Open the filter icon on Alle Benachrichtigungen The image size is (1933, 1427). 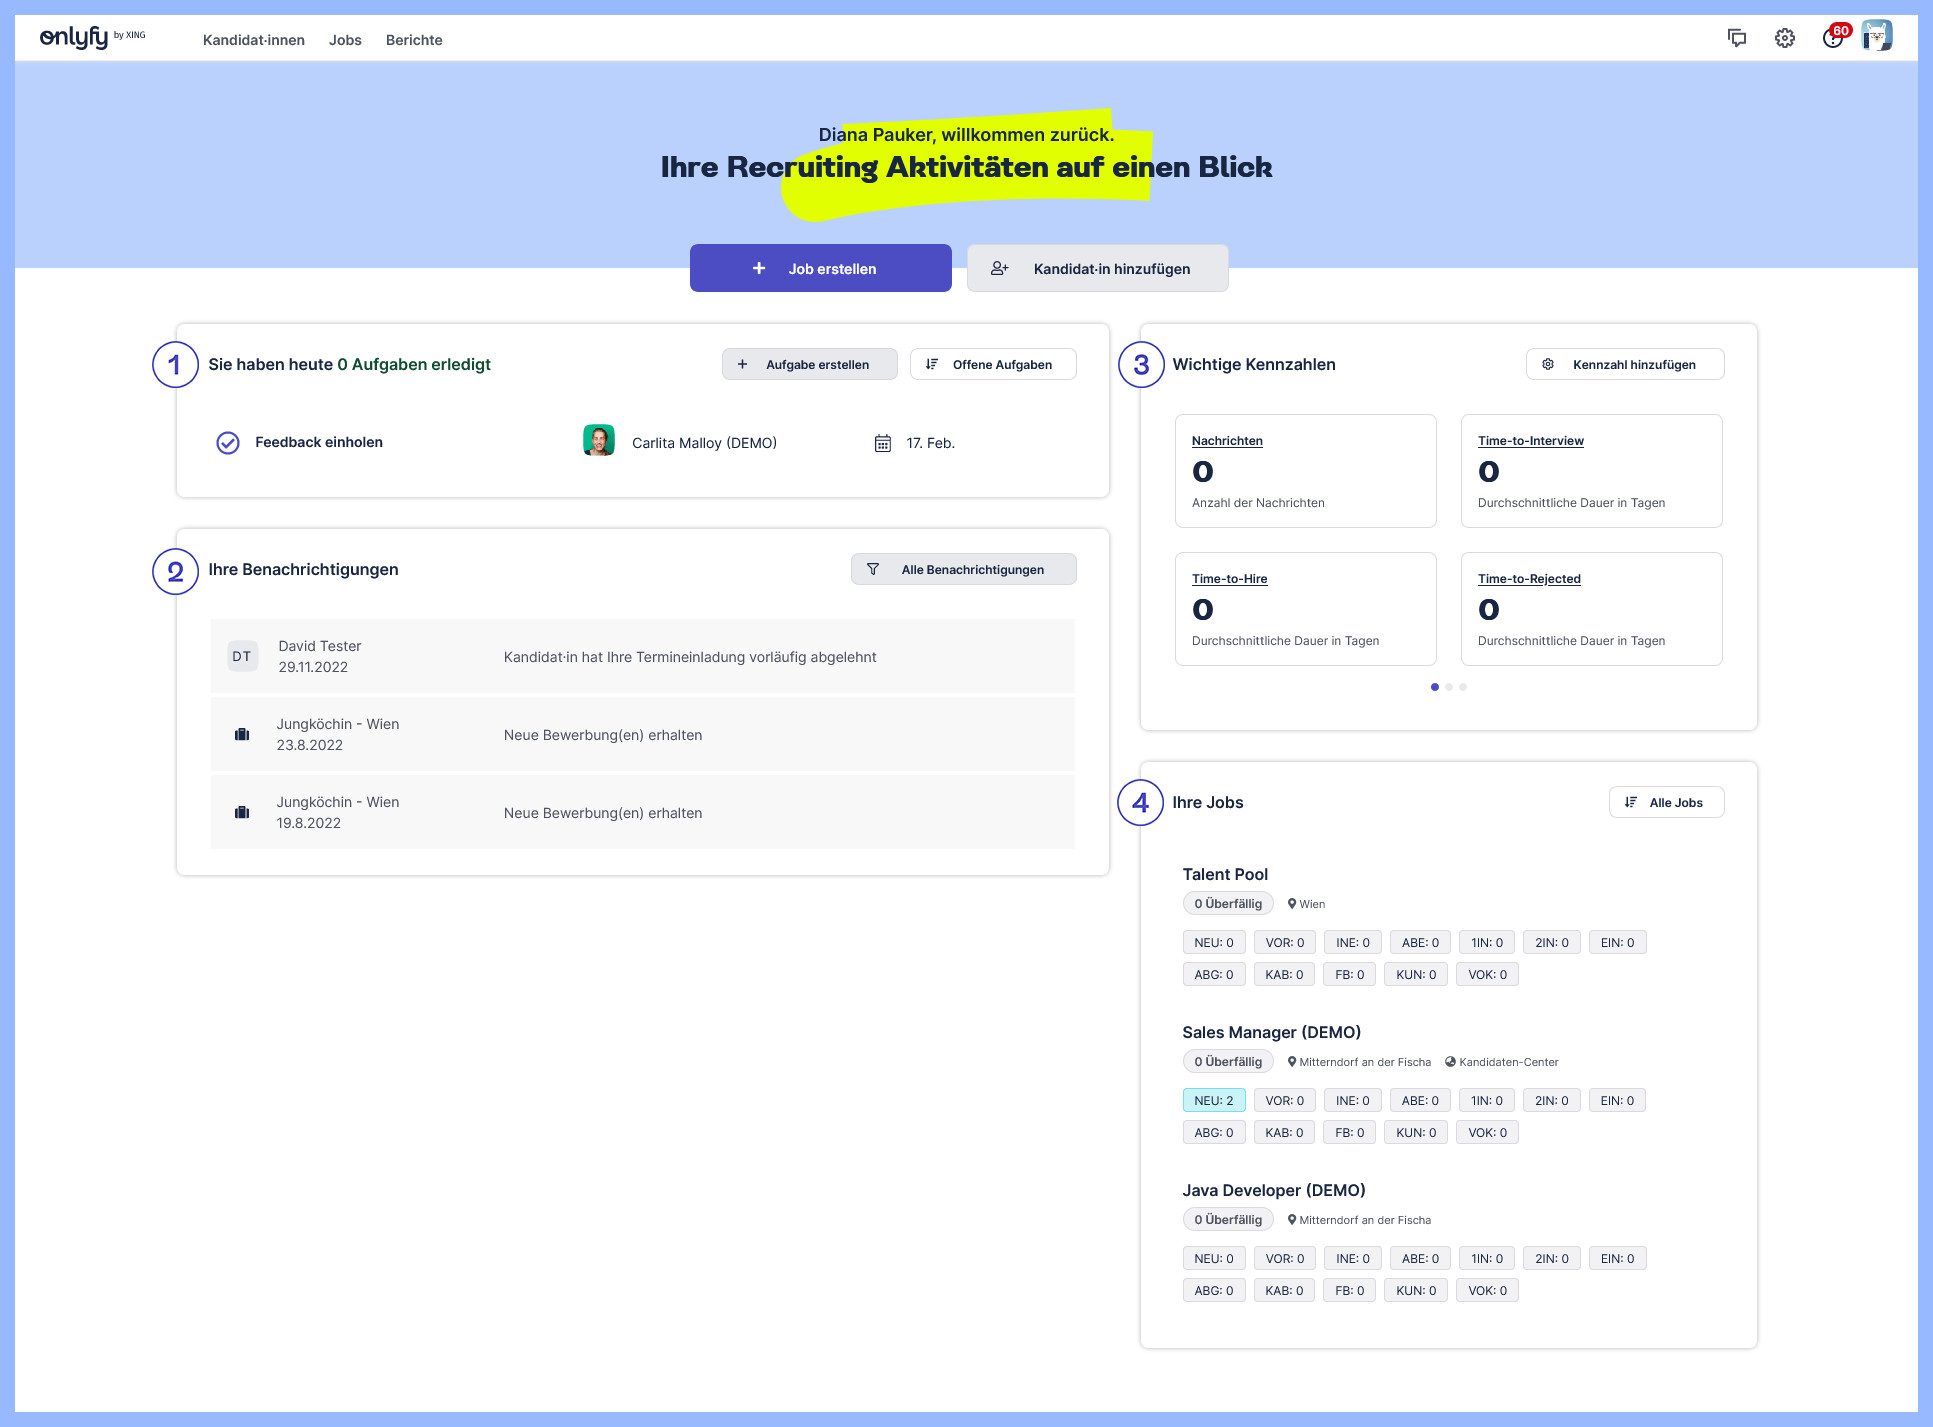[873, 569]
